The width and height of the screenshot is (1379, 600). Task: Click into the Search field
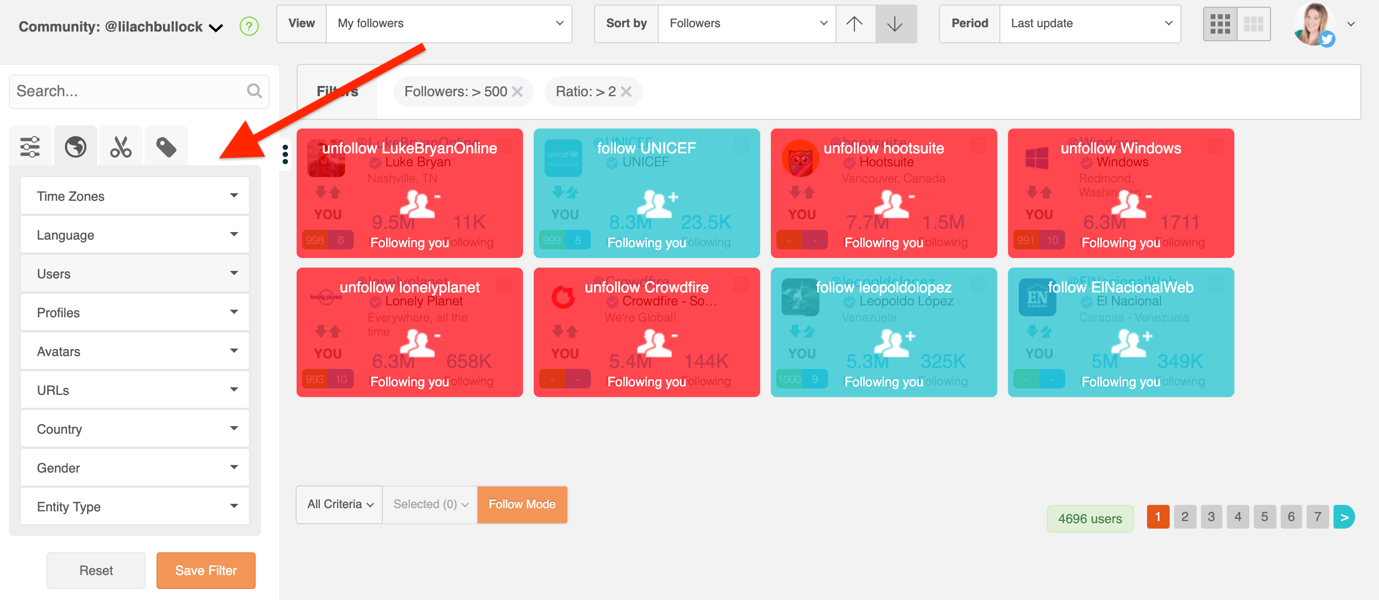(x=137, y=91)
